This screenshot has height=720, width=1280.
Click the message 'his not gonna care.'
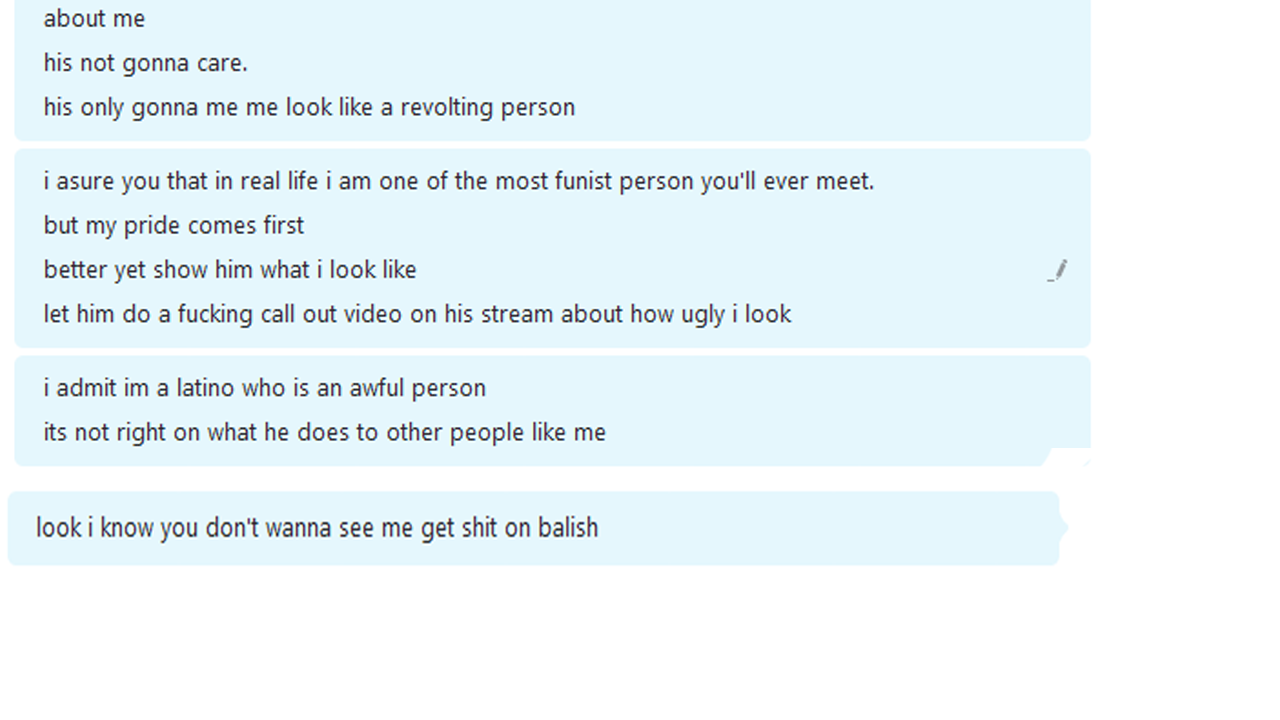[145, 63]
